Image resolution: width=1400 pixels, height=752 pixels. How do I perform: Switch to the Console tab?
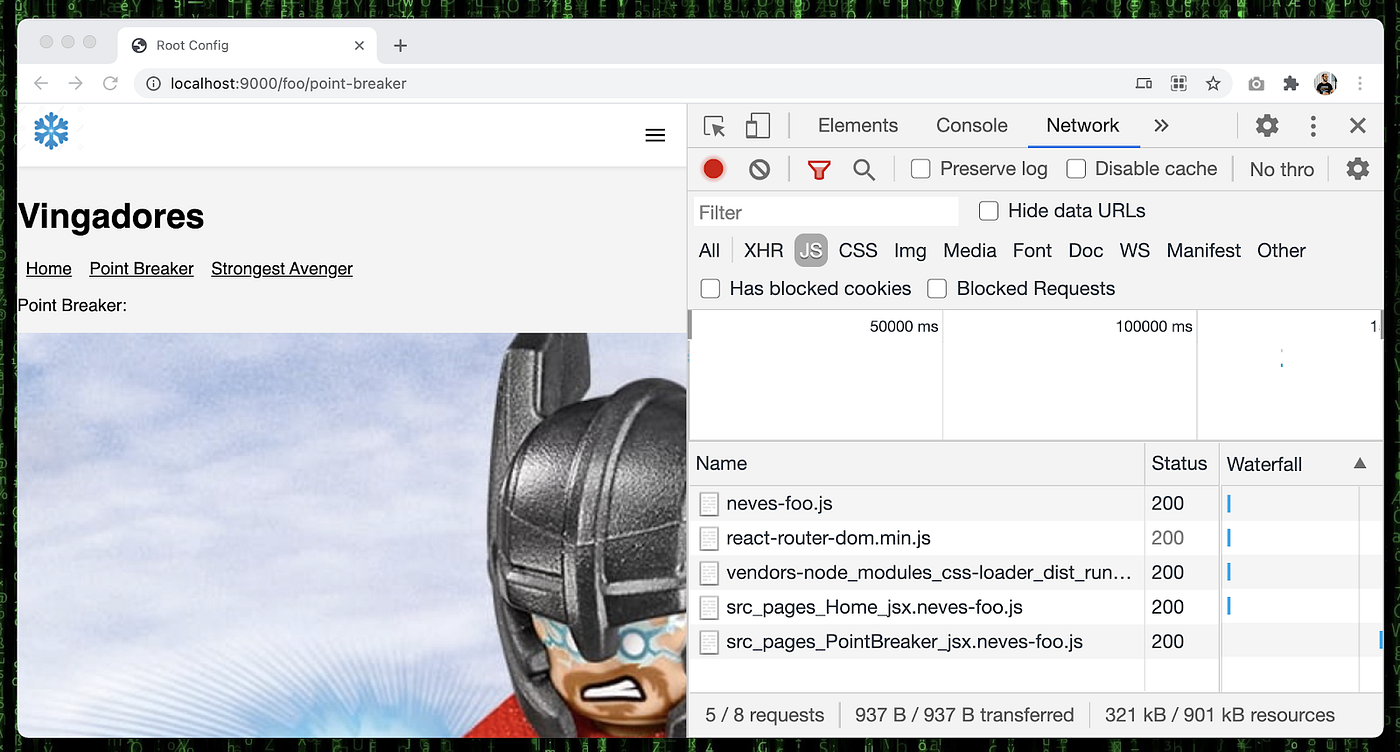pos(972,126)
